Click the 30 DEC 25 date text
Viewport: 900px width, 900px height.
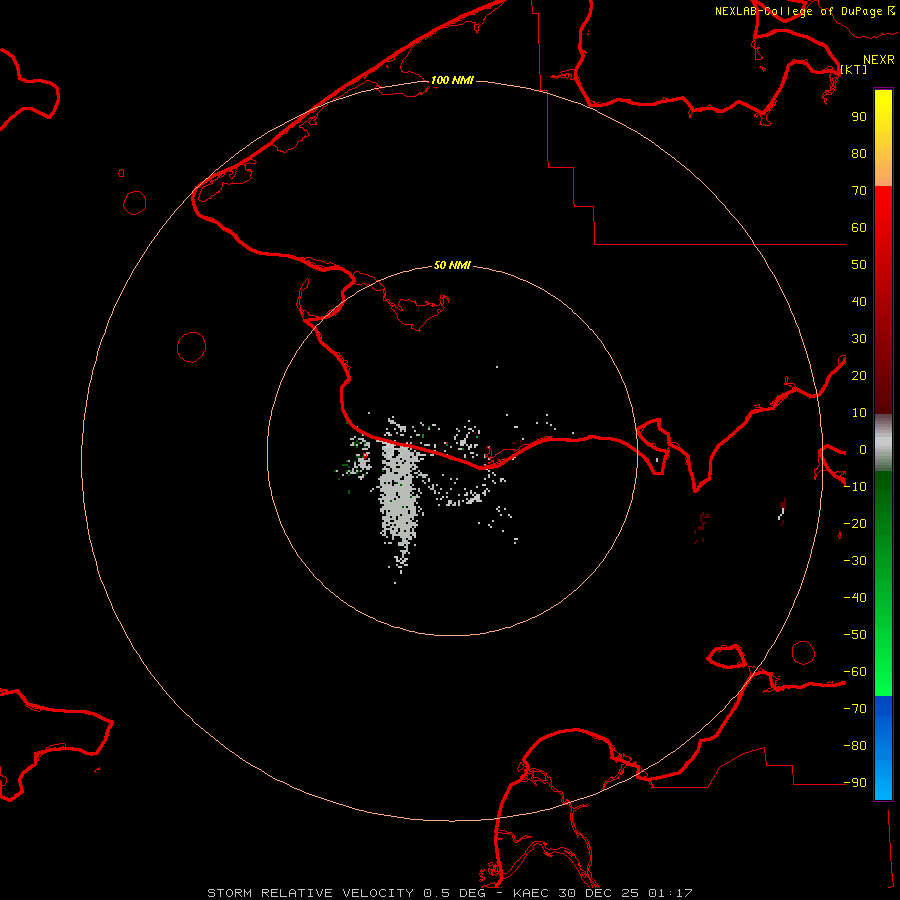(601, 893)
